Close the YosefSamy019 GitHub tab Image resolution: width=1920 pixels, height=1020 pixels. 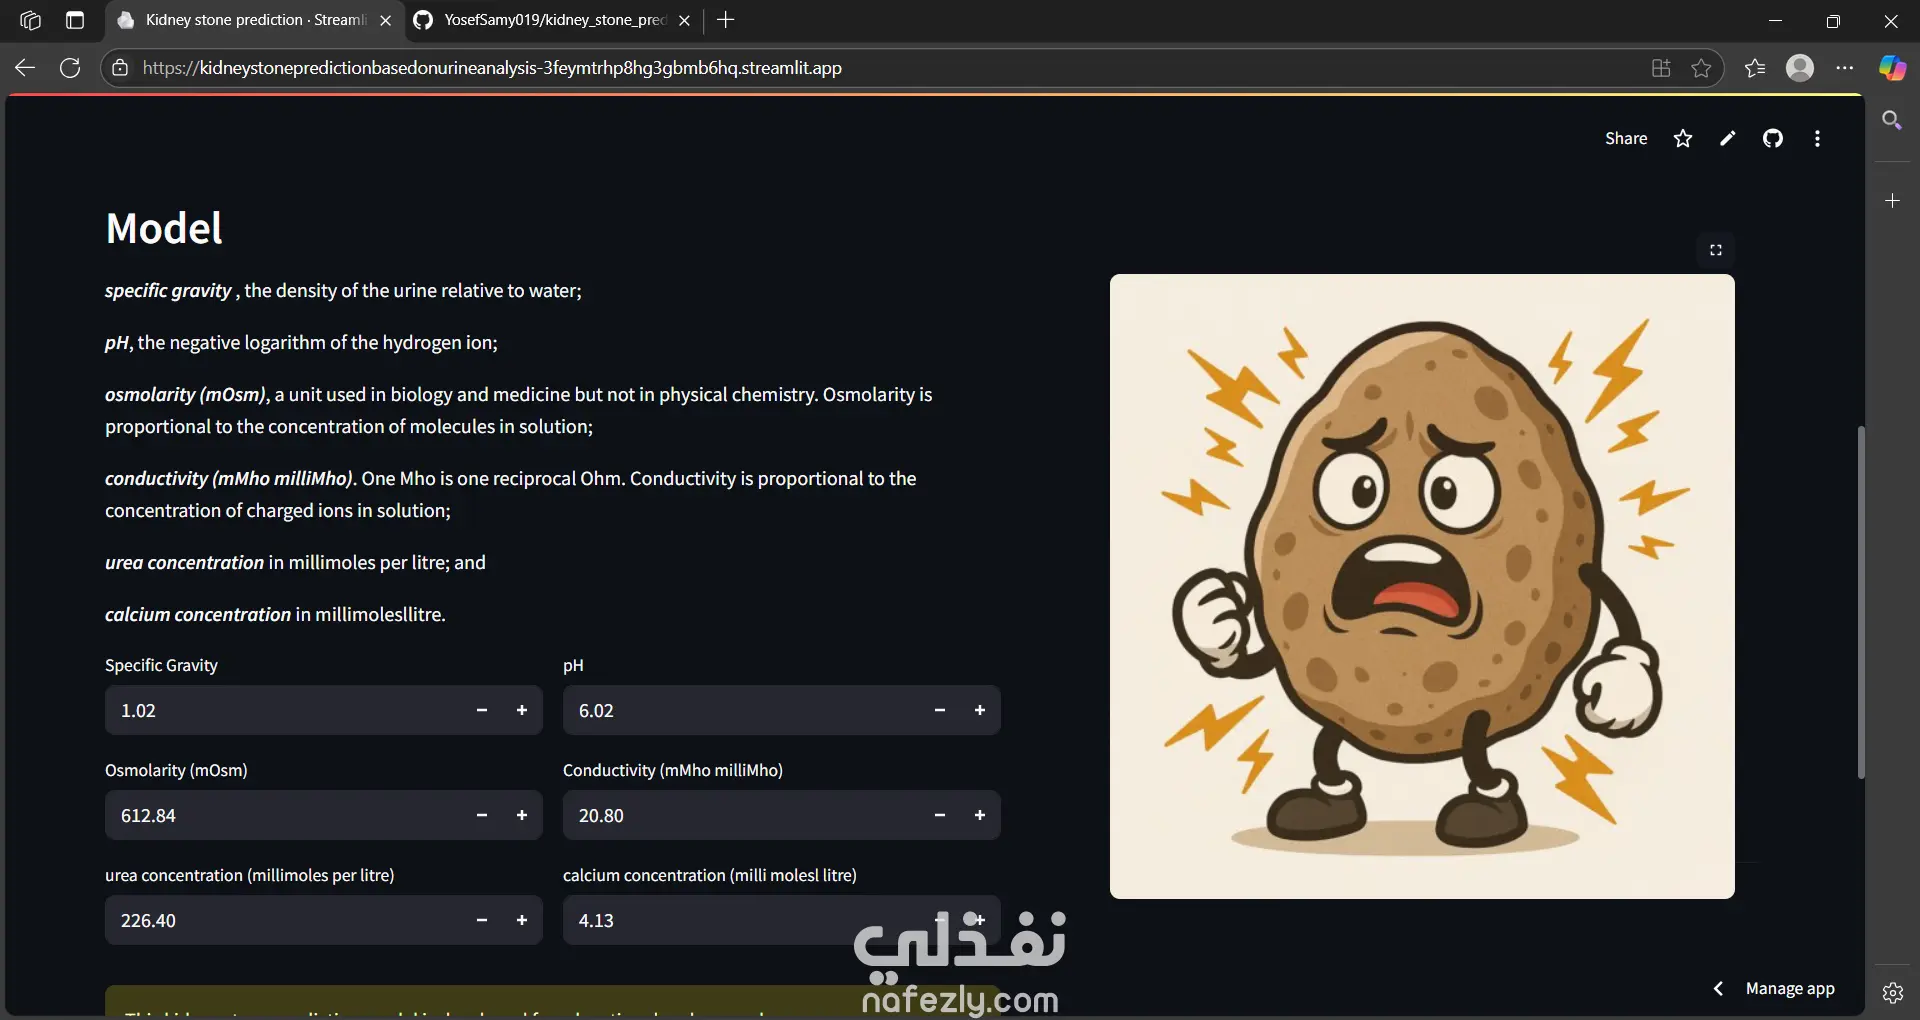pyautogui.click(x=684, y=20)
